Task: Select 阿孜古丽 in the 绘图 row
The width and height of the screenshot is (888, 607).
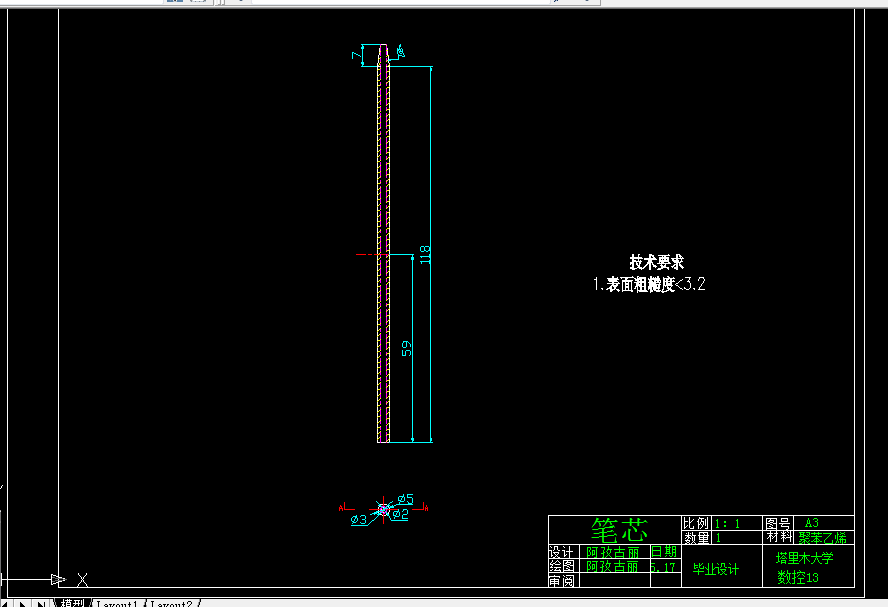Action: pos(613,566)
